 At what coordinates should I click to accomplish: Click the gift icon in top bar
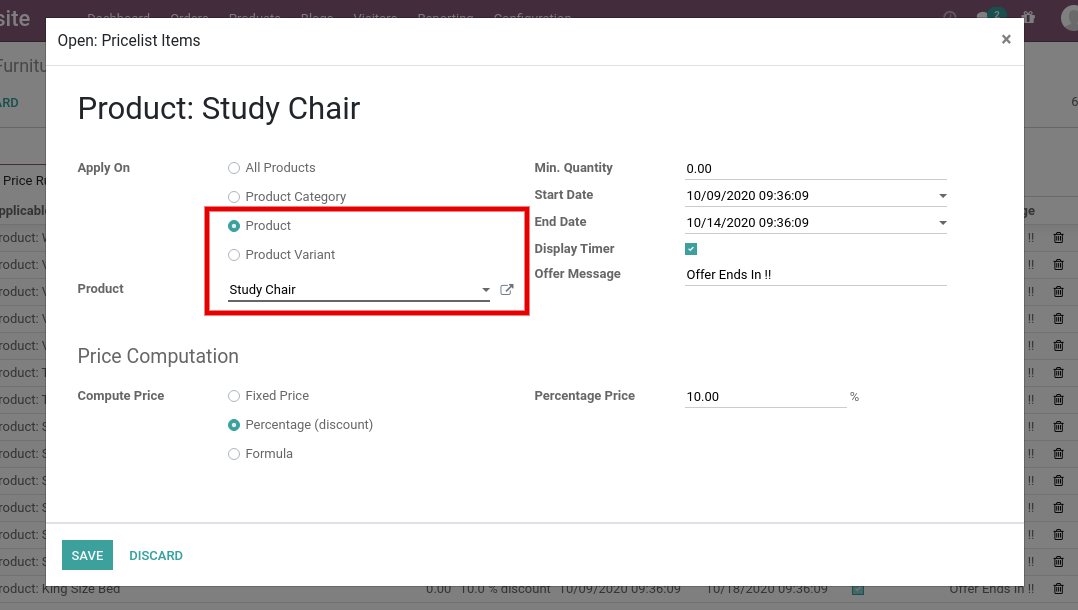coord(1029,18)
